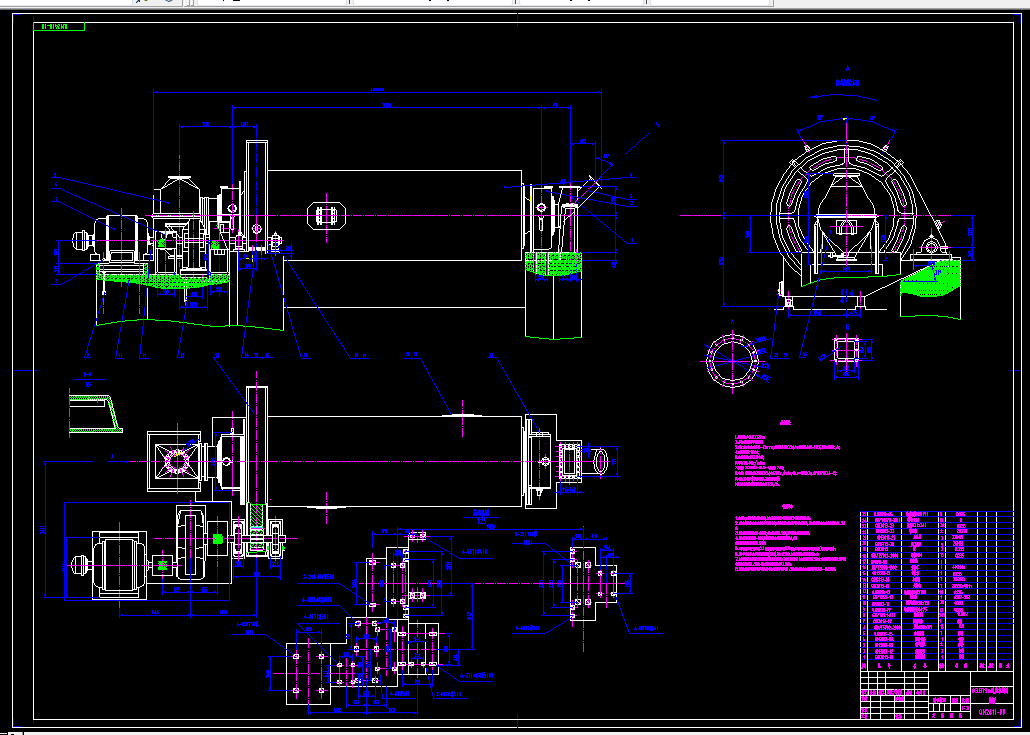Click the drawing number cell in the title block

point(991,711)
